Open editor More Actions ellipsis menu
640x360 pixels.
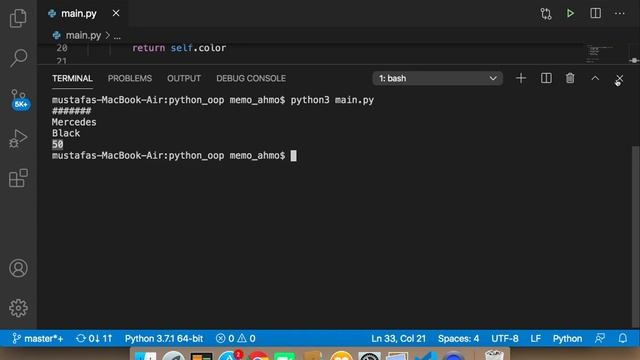[620, 13]
